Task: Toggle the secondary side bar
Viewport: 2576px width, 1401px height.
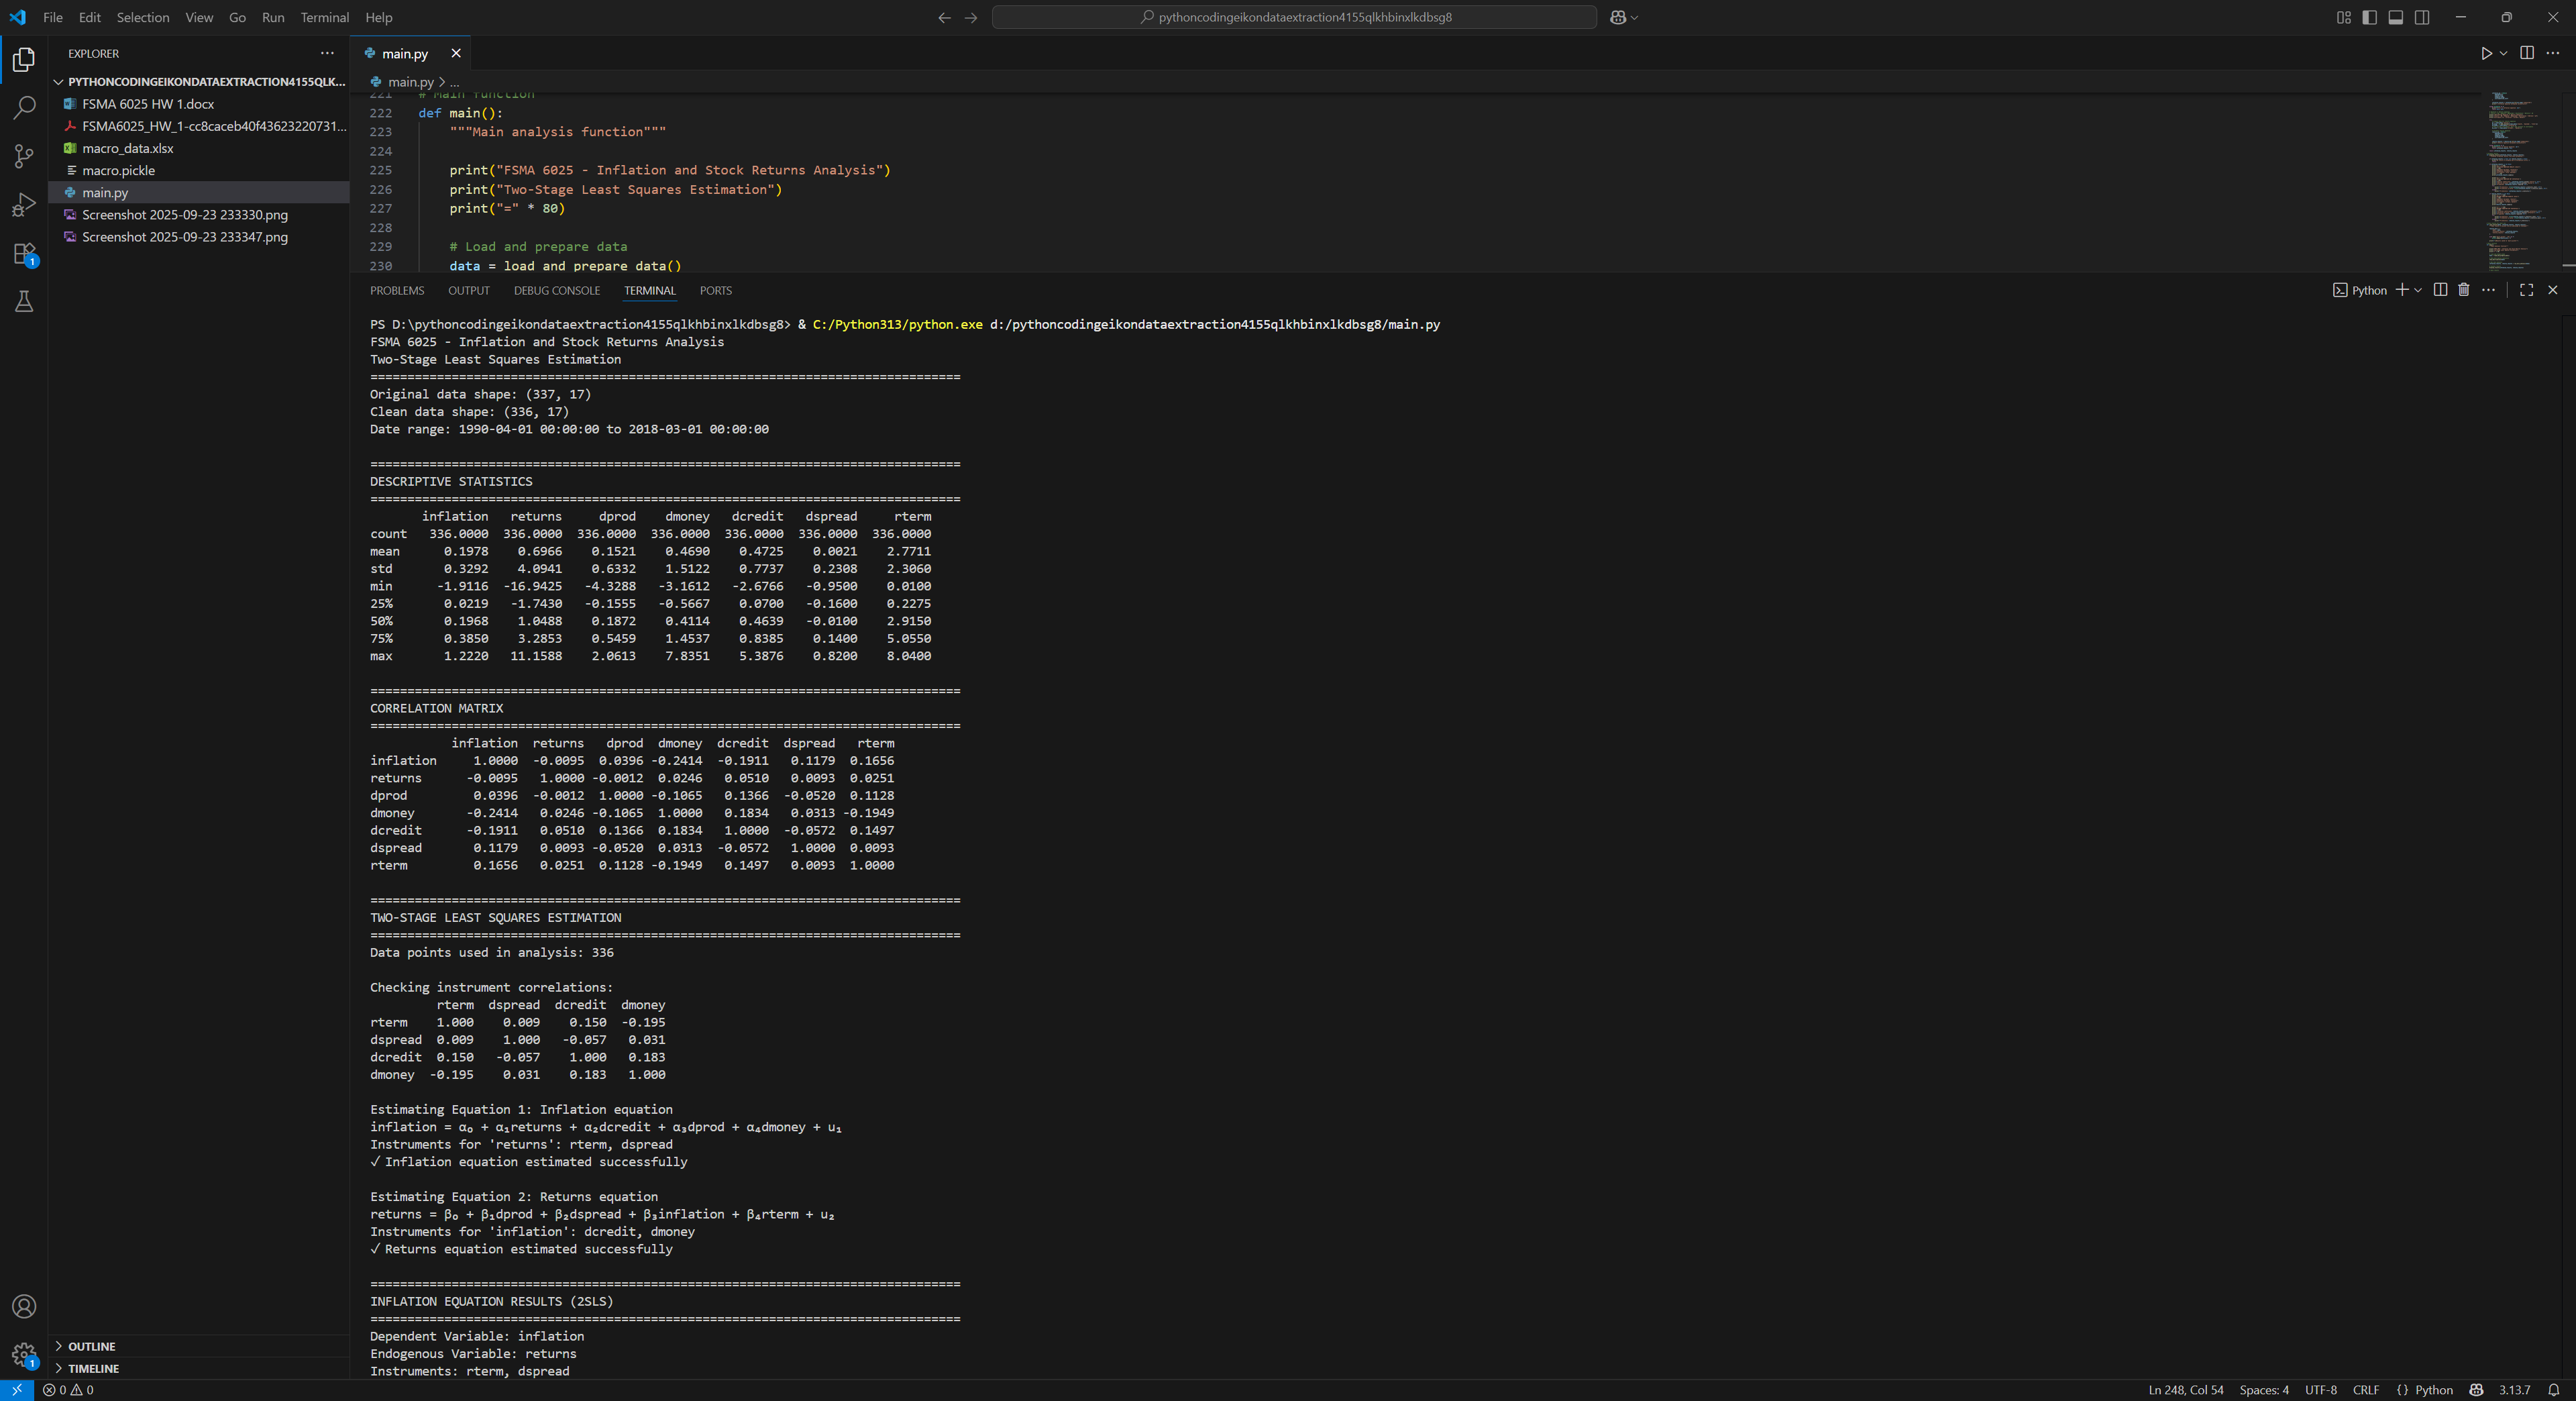Action: point(2421,17)
